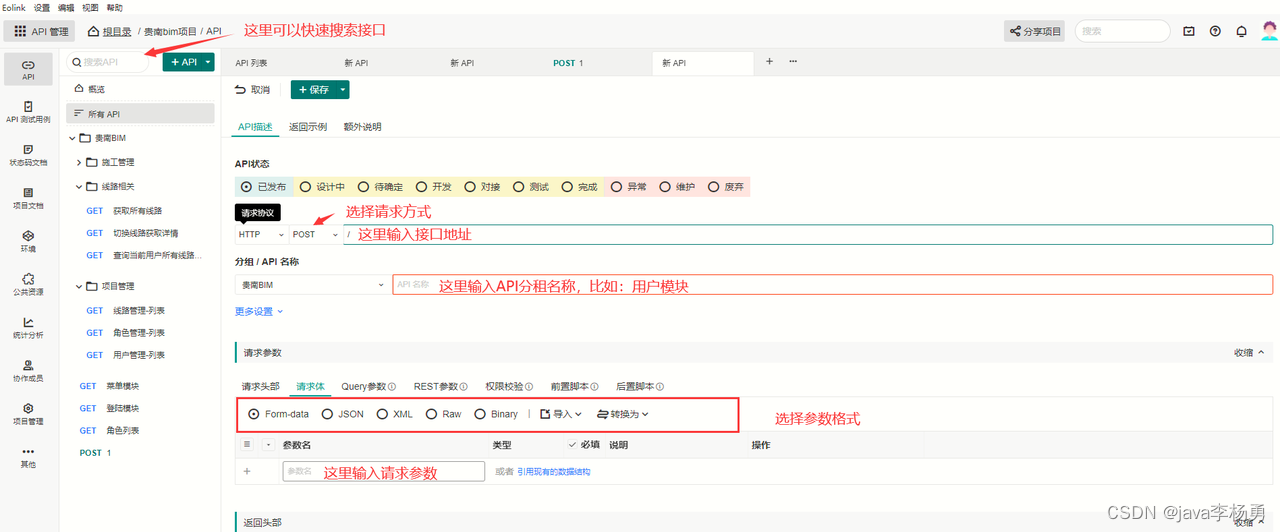Click the 分享项目 share button

point(1035,31)
